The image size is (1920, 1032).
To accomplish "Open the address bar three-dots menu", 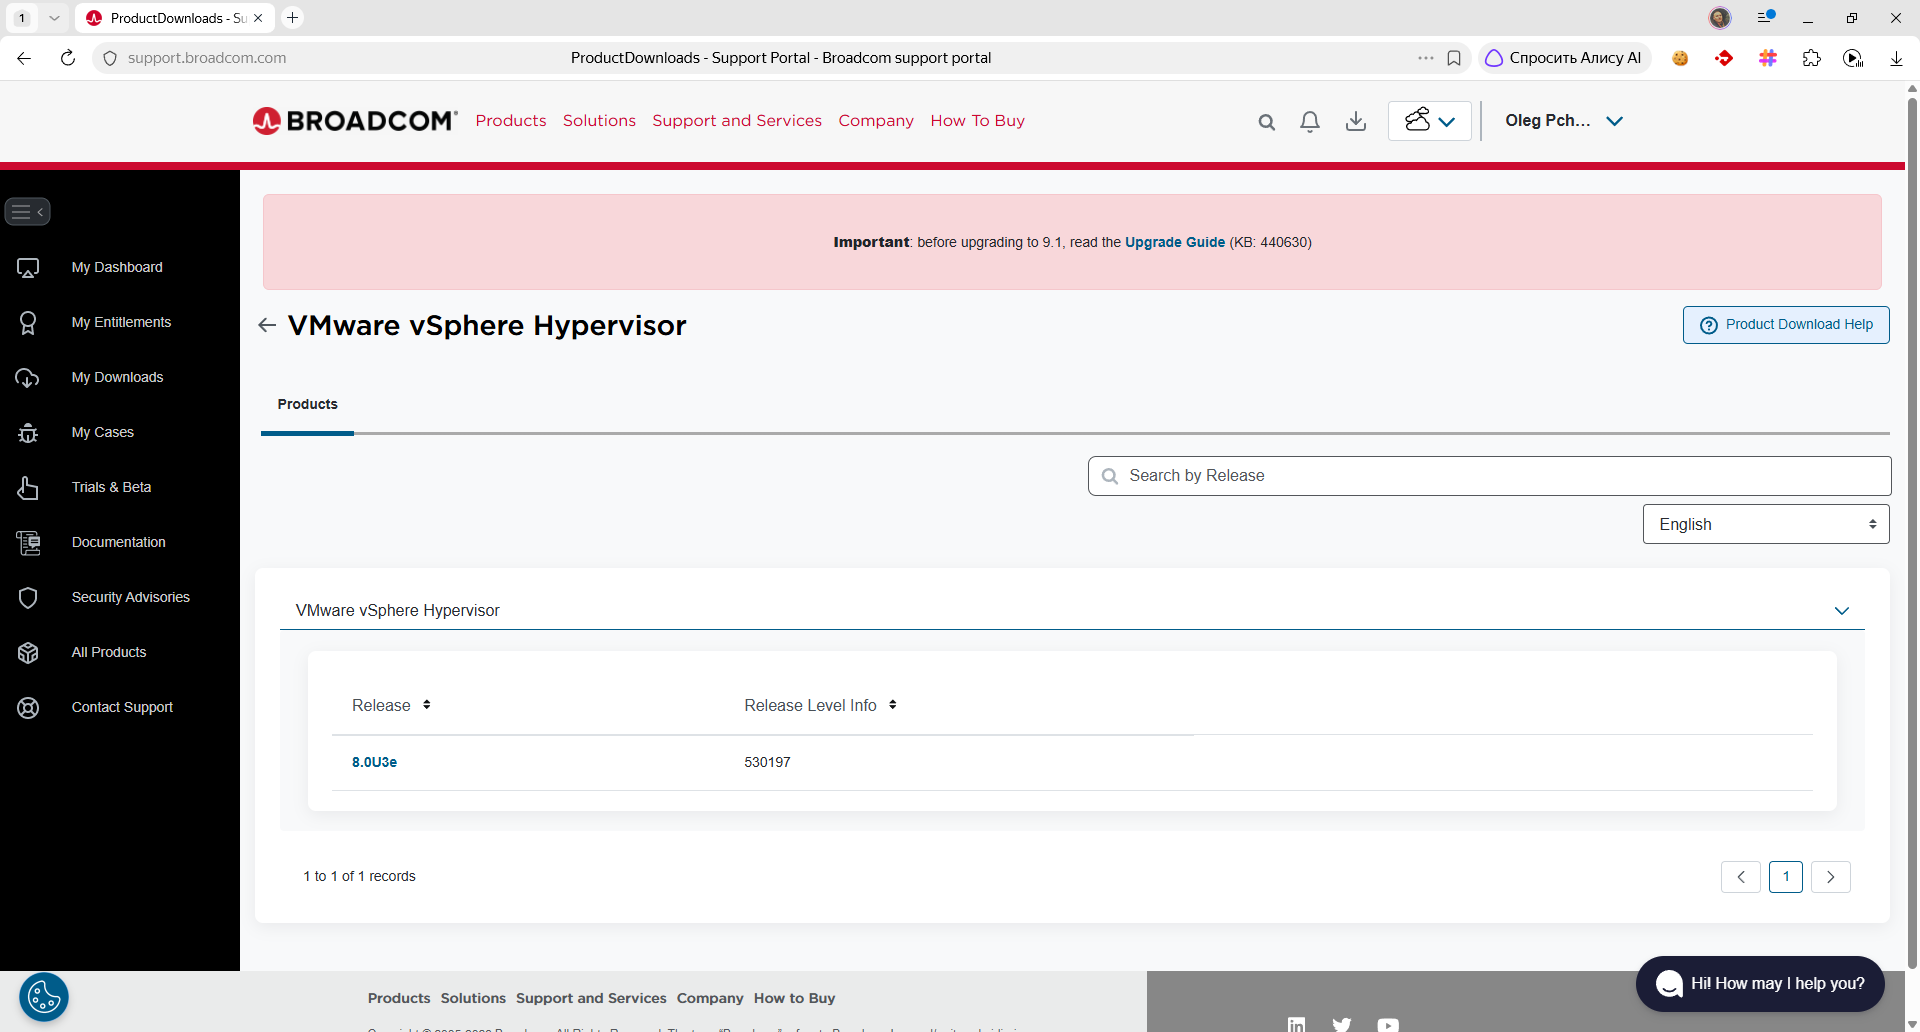I will [1426, 58].
